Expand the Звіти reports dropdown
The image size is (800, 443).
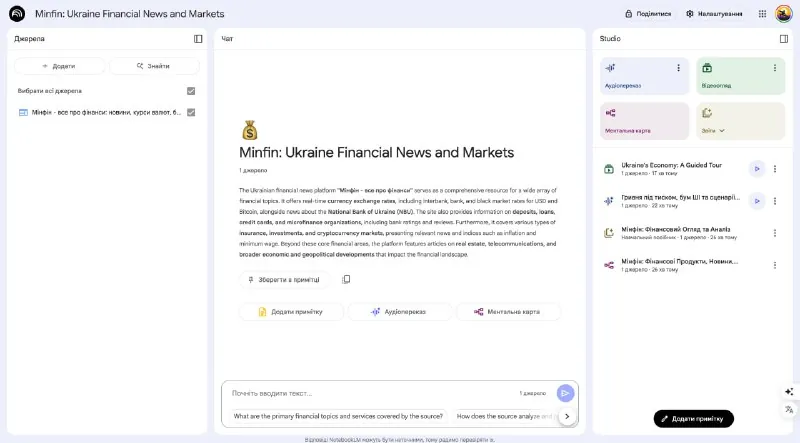[x=713, y=131]
